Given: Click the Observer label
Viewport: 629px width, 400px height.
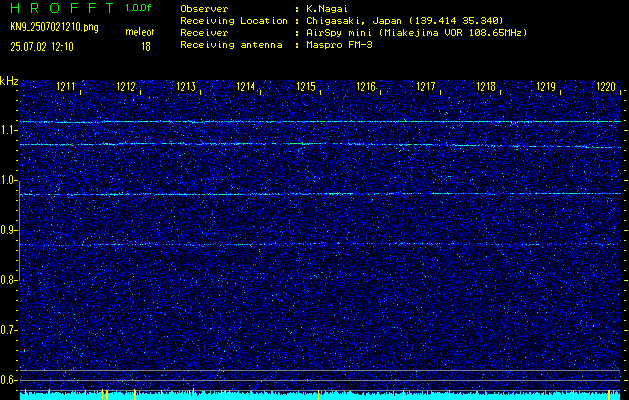Looking at the screenshot, I should [204, 9].
